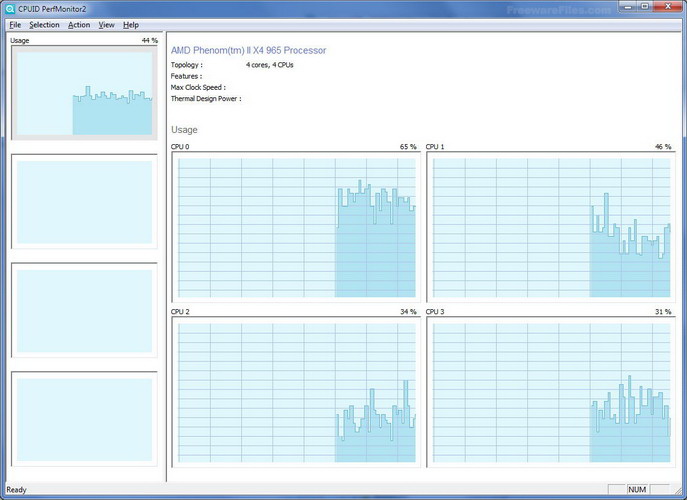Close the PerfMonitor2 window
The height and width of the screenshot is (500, 687).
[668, 6]
